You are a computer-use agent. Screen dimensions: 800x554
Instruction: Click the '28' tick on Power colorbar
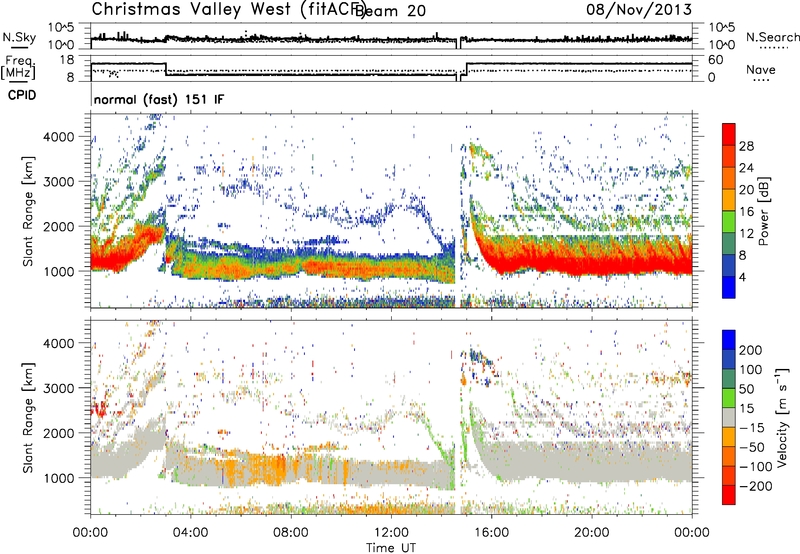coord(746,146)
